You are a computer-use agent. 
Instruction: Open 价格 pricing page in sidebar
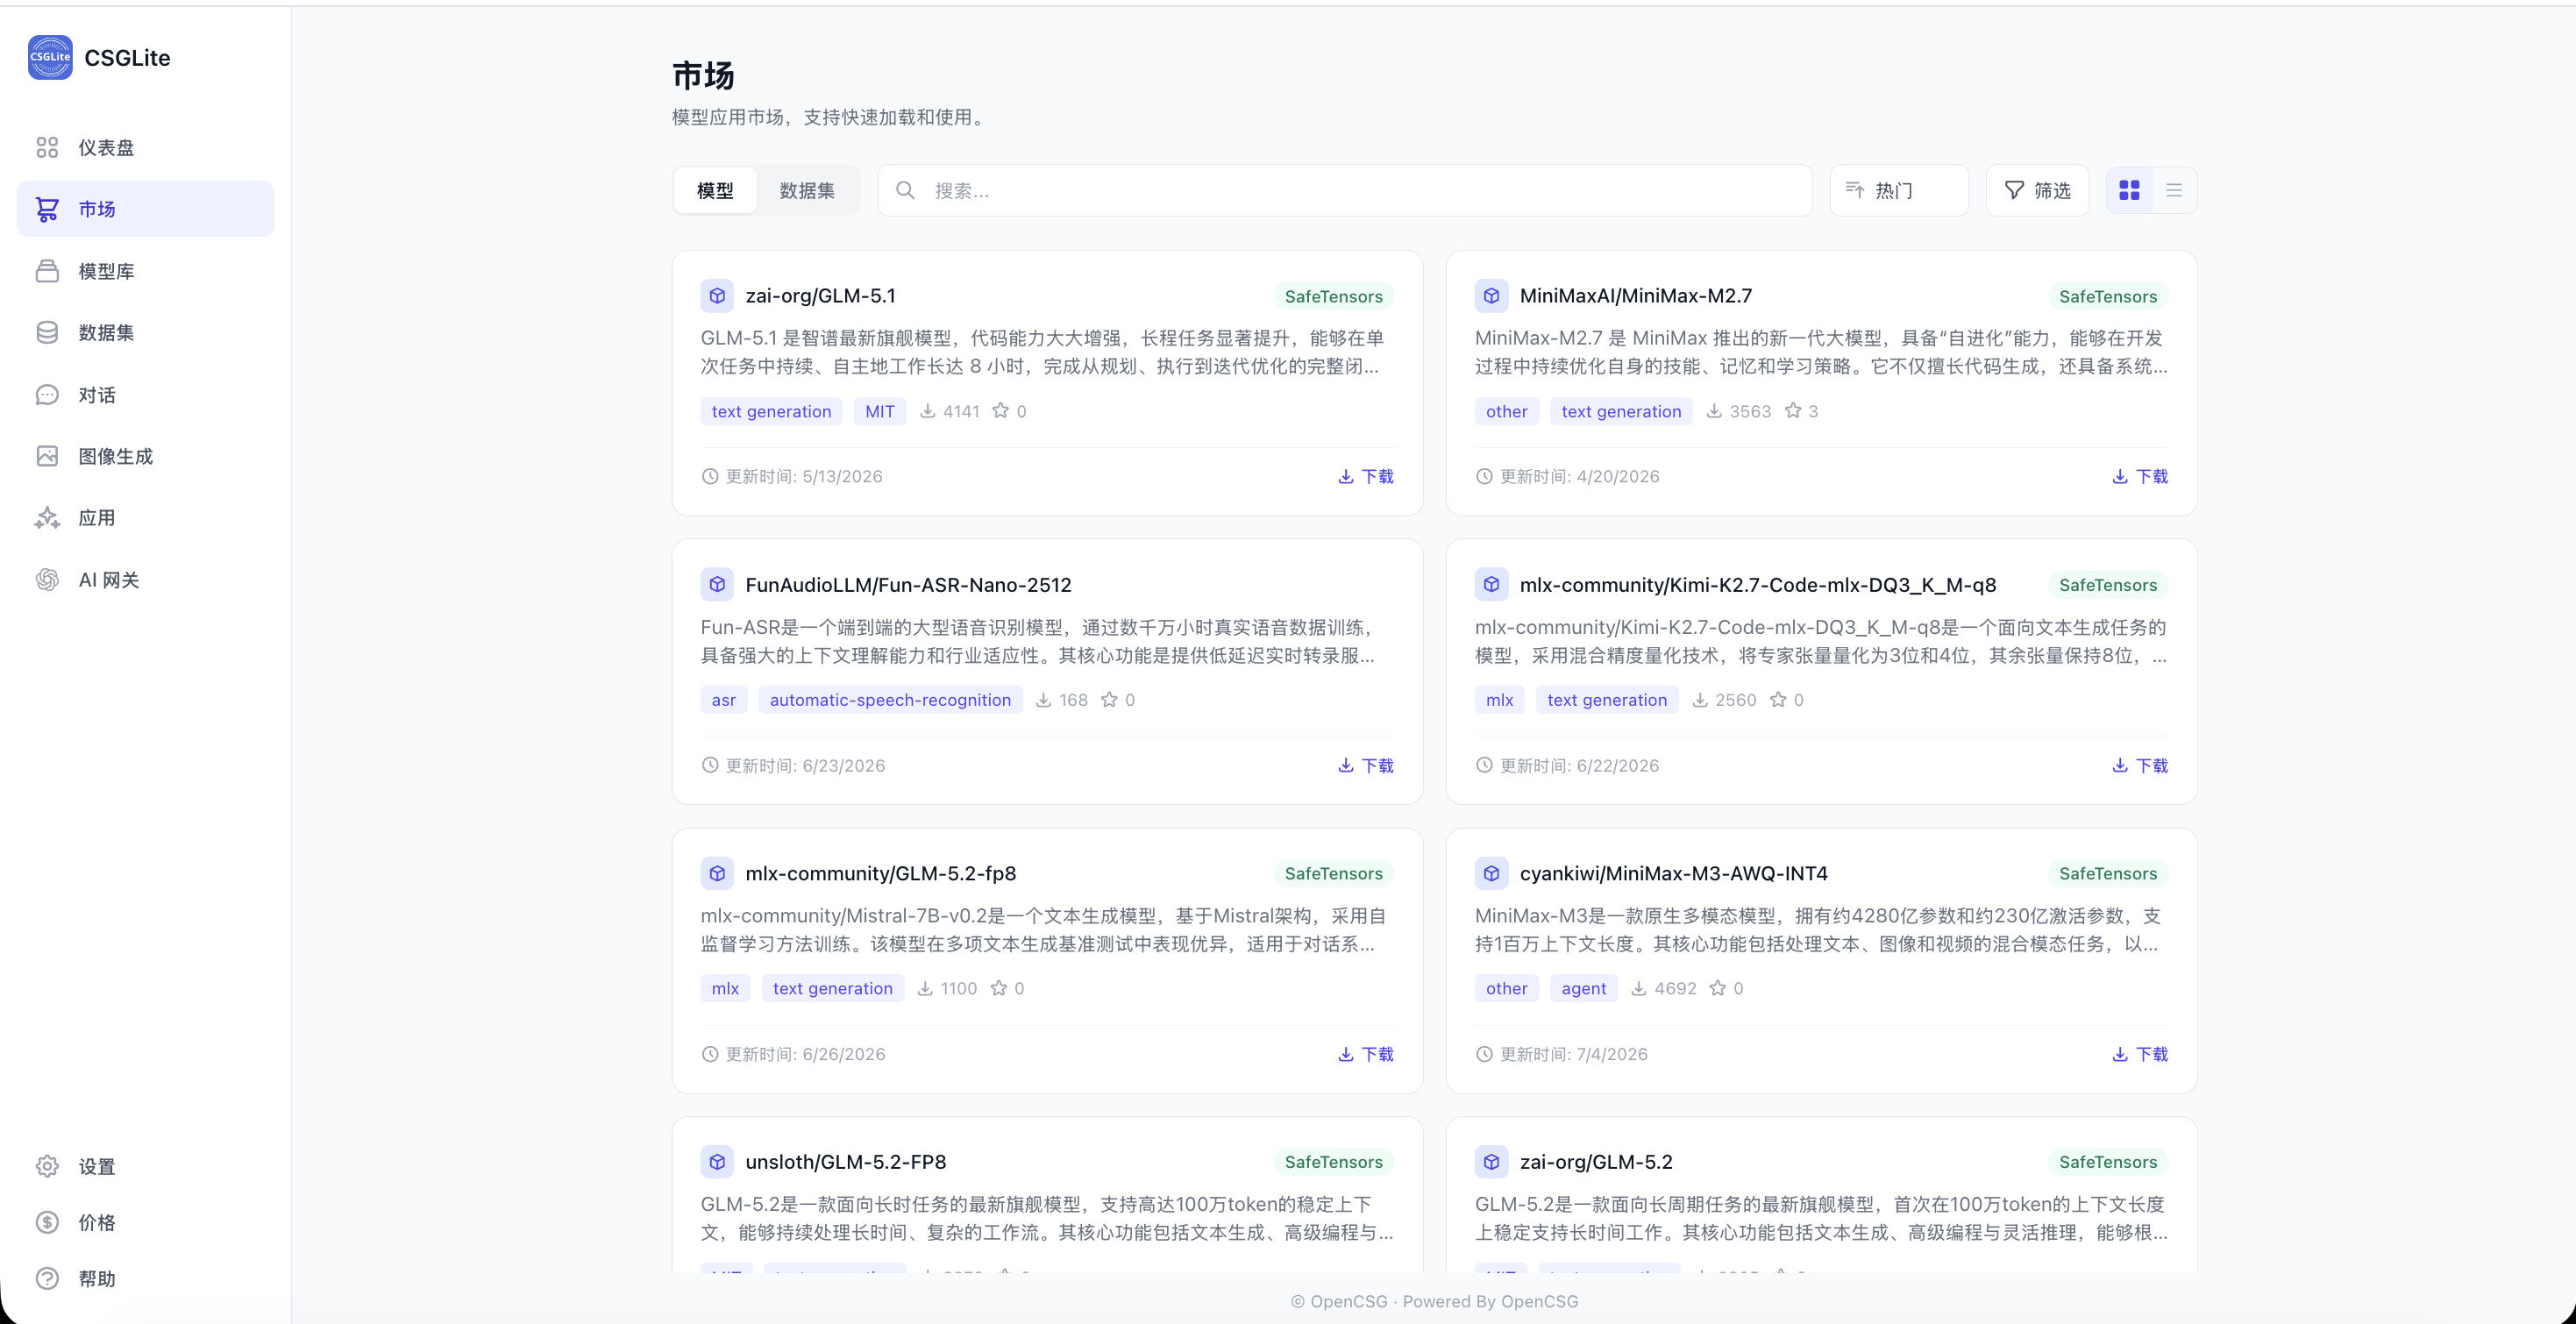(x=145, y=1222)
